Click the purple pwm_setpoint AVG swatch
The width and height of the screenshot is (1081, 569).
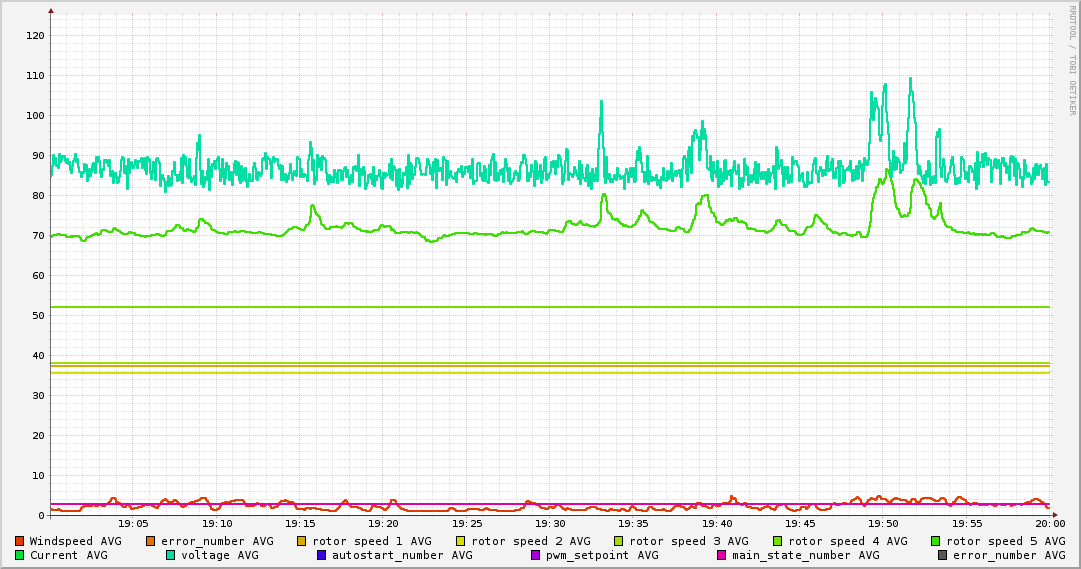(x=535, y=555)
